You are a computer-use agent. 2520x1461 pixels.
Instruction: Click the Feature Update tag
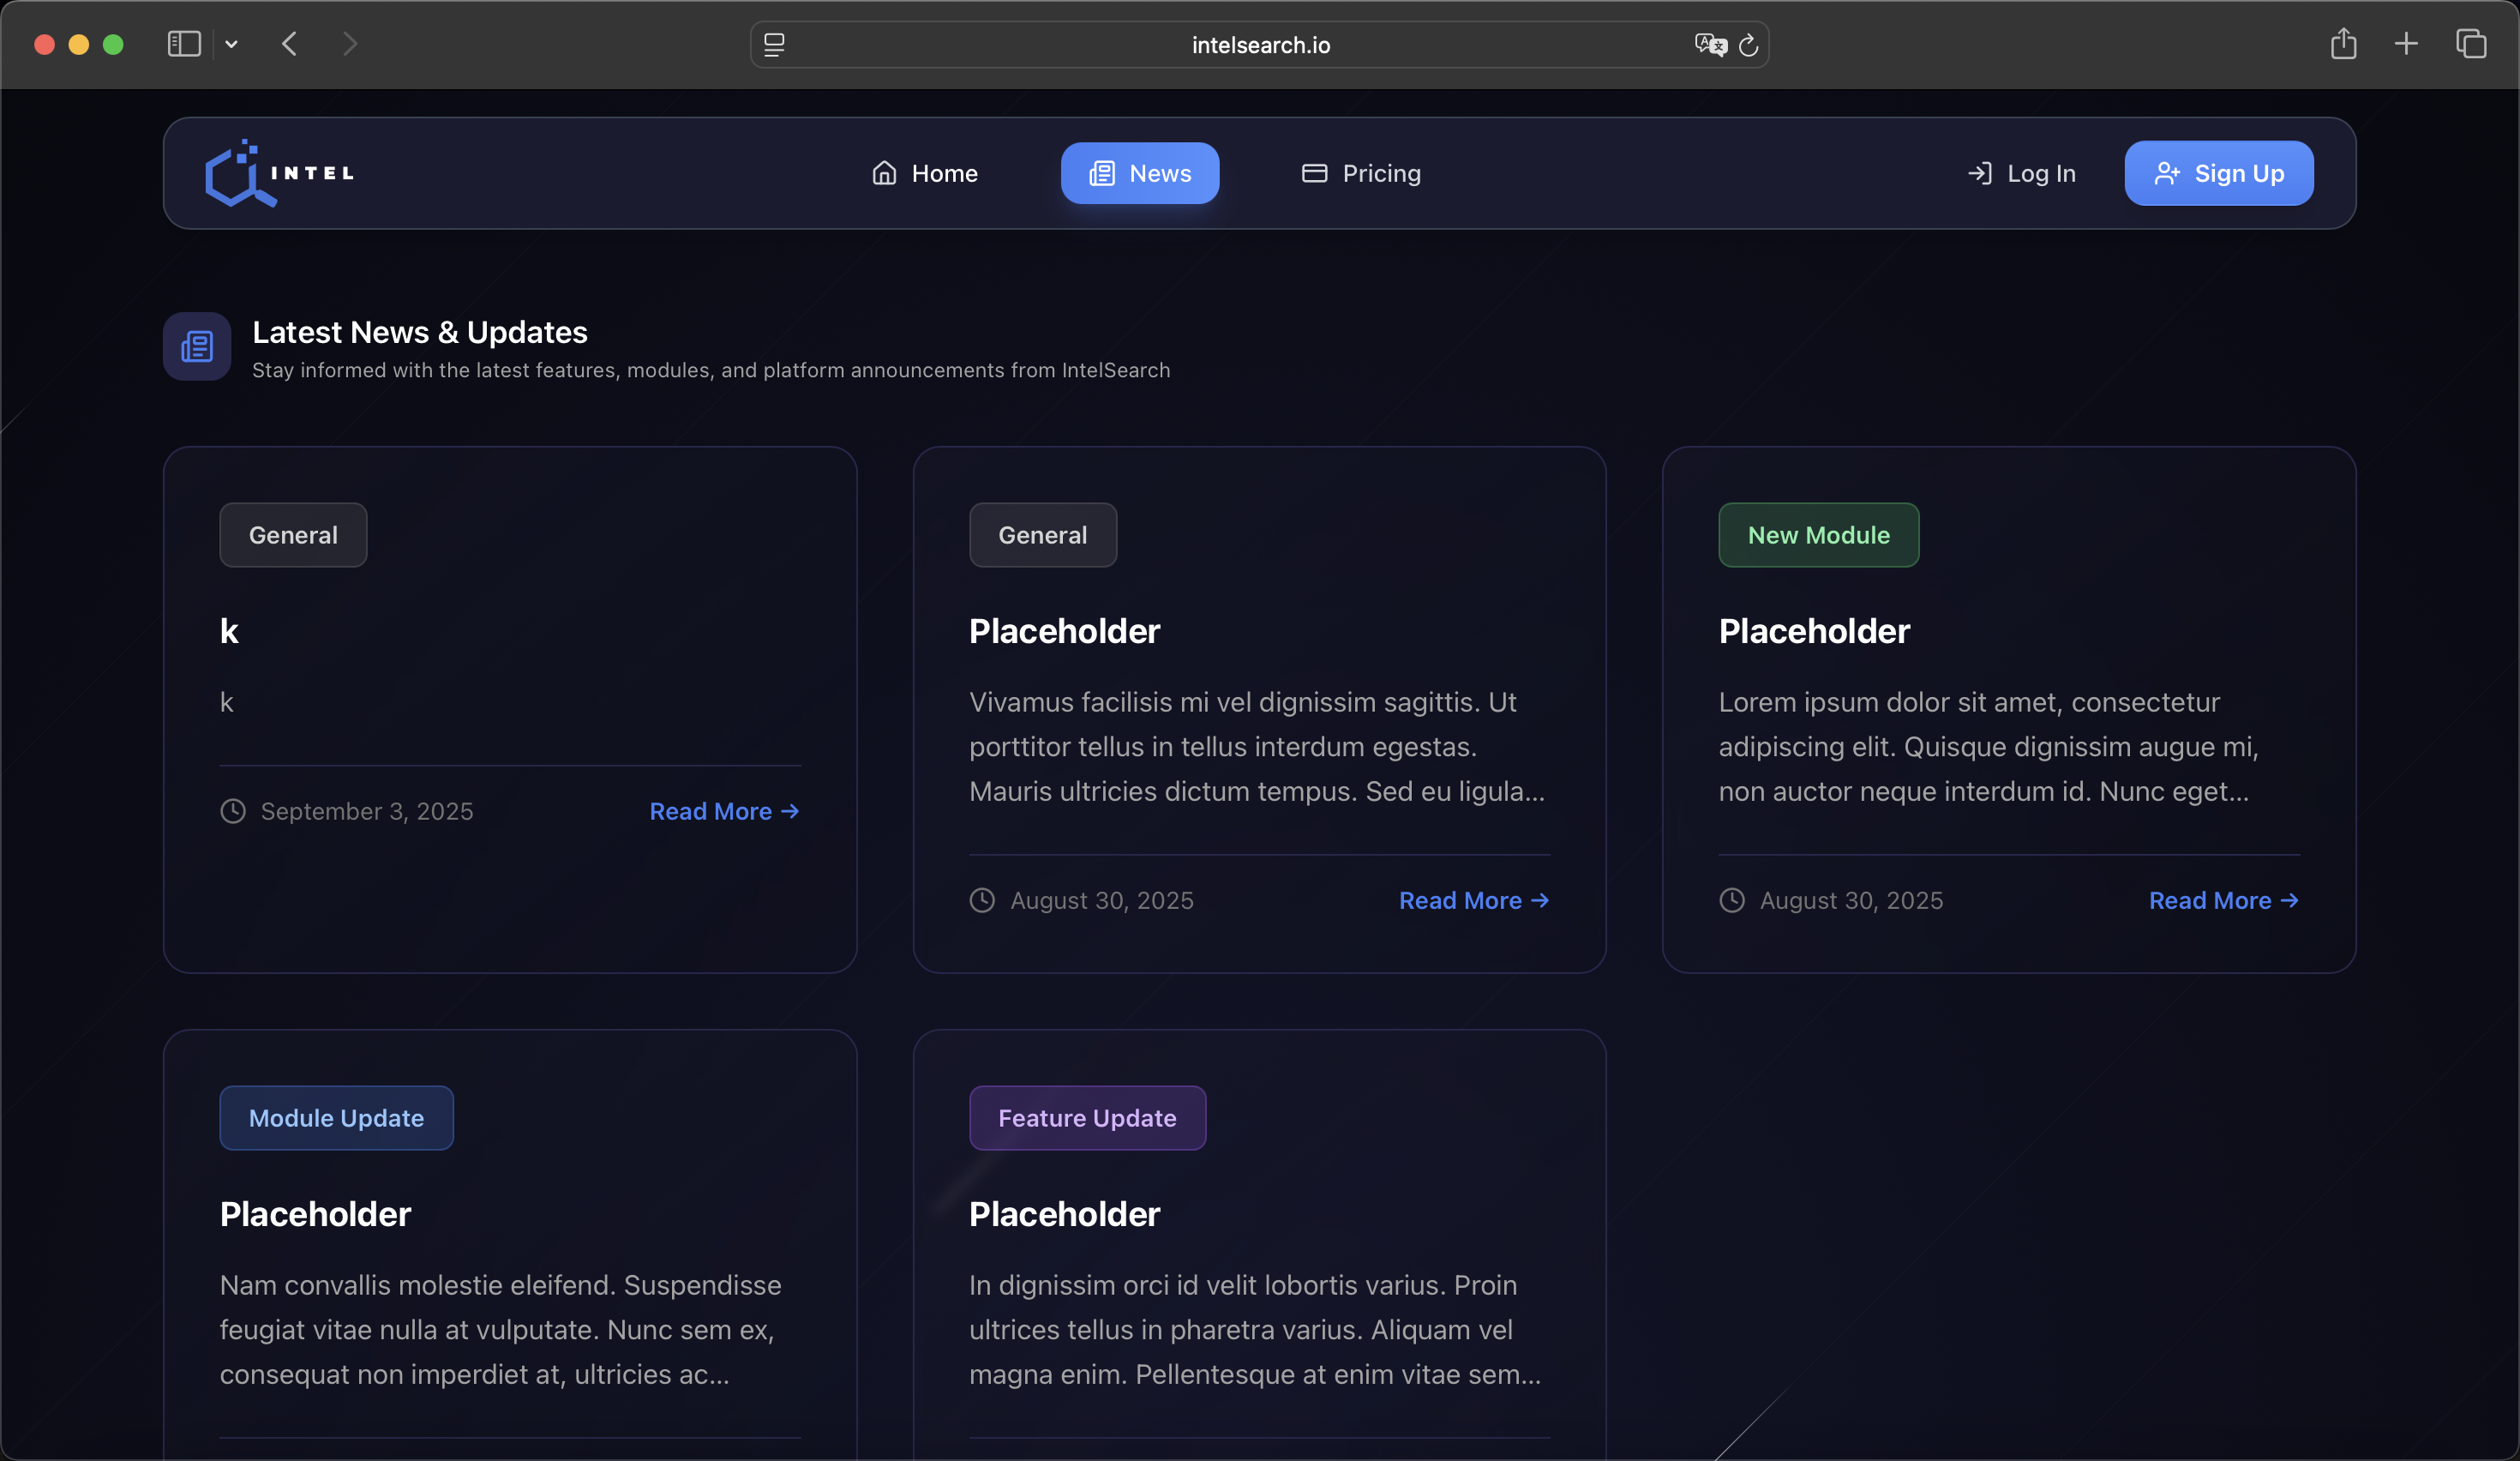coord(1087,1118)
